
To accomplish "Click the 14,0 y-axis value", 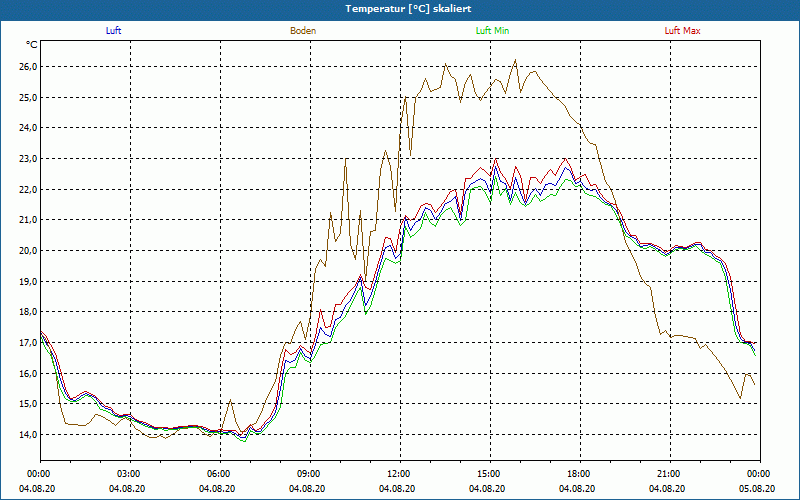I will pos(29,435).
